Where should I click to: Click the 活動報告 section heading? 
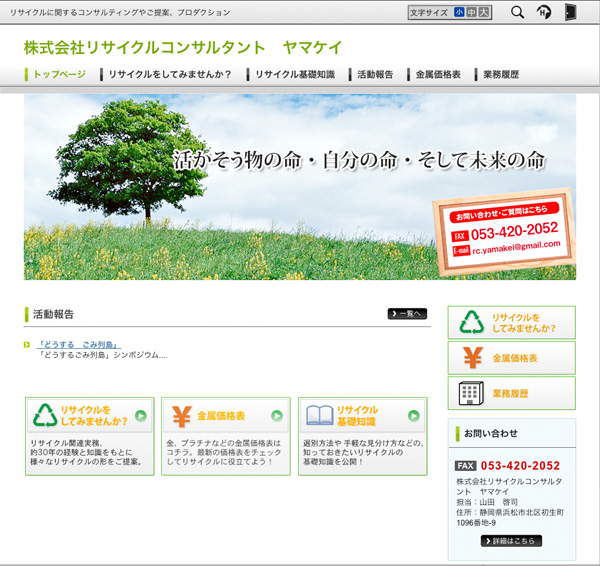point(53,314)
